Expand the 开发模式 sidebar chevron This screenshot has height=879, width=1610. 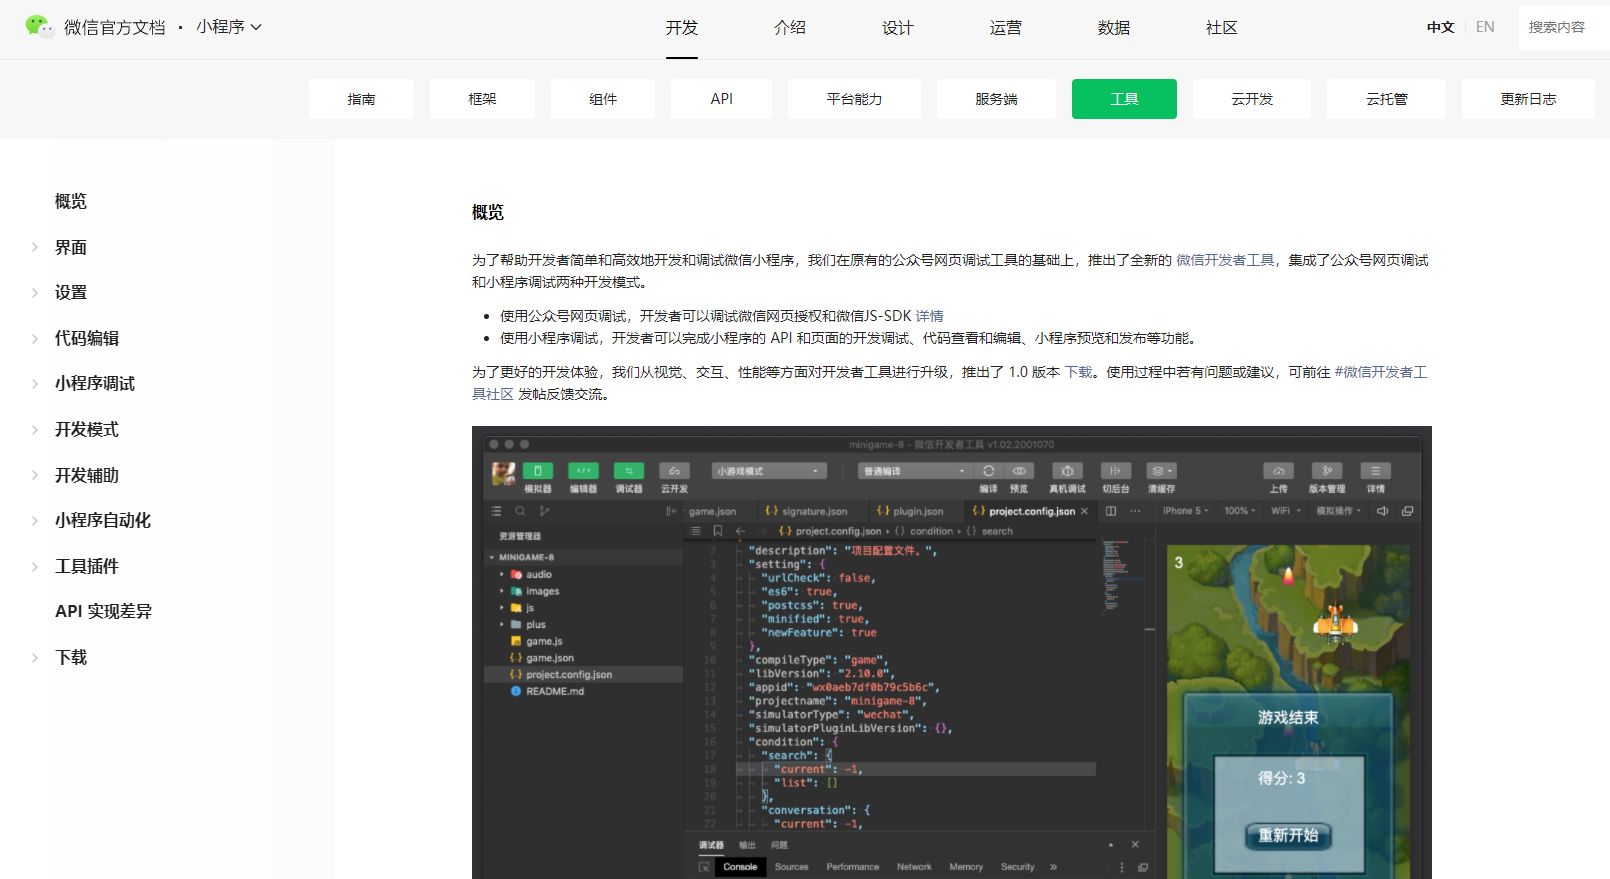click(x=34, y=429)
